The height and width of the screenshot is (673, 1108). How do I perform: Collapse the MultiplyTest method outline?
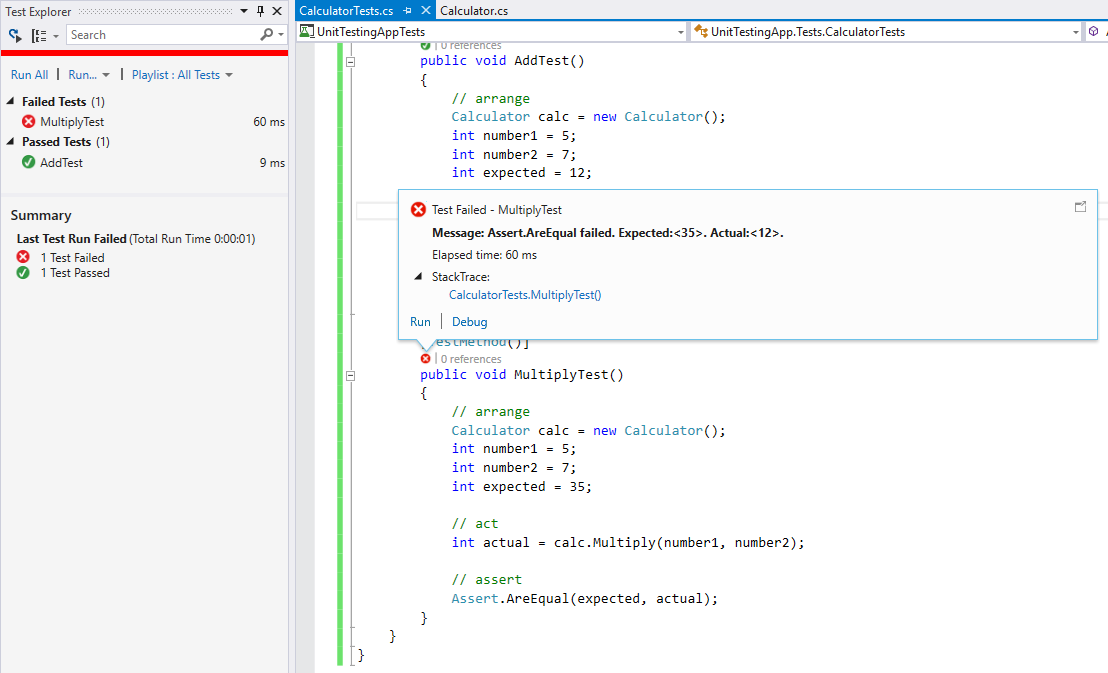coord(350,376)
